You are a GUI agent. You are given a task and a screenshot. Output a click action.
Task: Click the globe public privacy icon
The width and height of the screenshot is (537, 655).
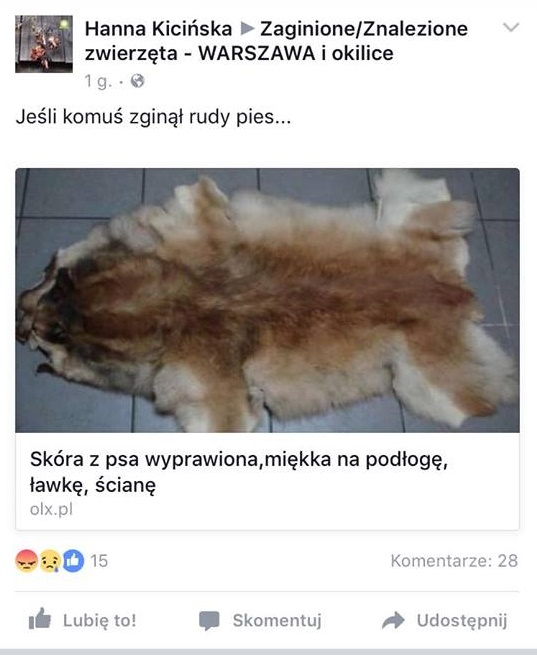137,81
